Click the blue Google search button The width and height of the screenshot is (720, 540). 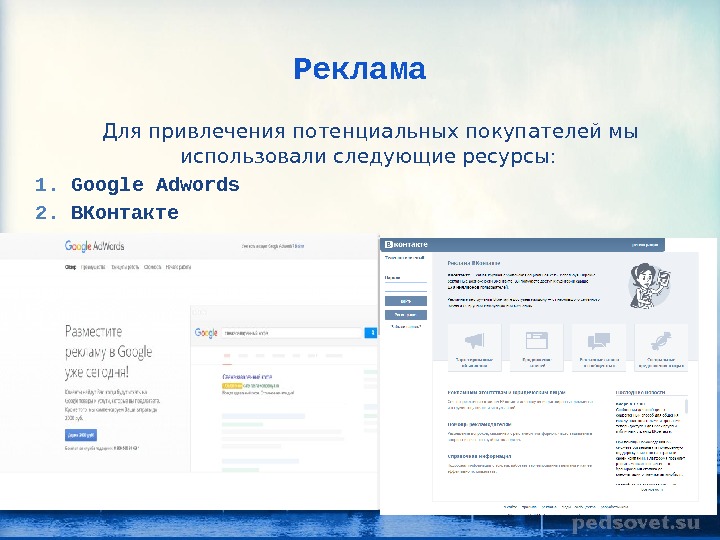(x=371, y=332)
